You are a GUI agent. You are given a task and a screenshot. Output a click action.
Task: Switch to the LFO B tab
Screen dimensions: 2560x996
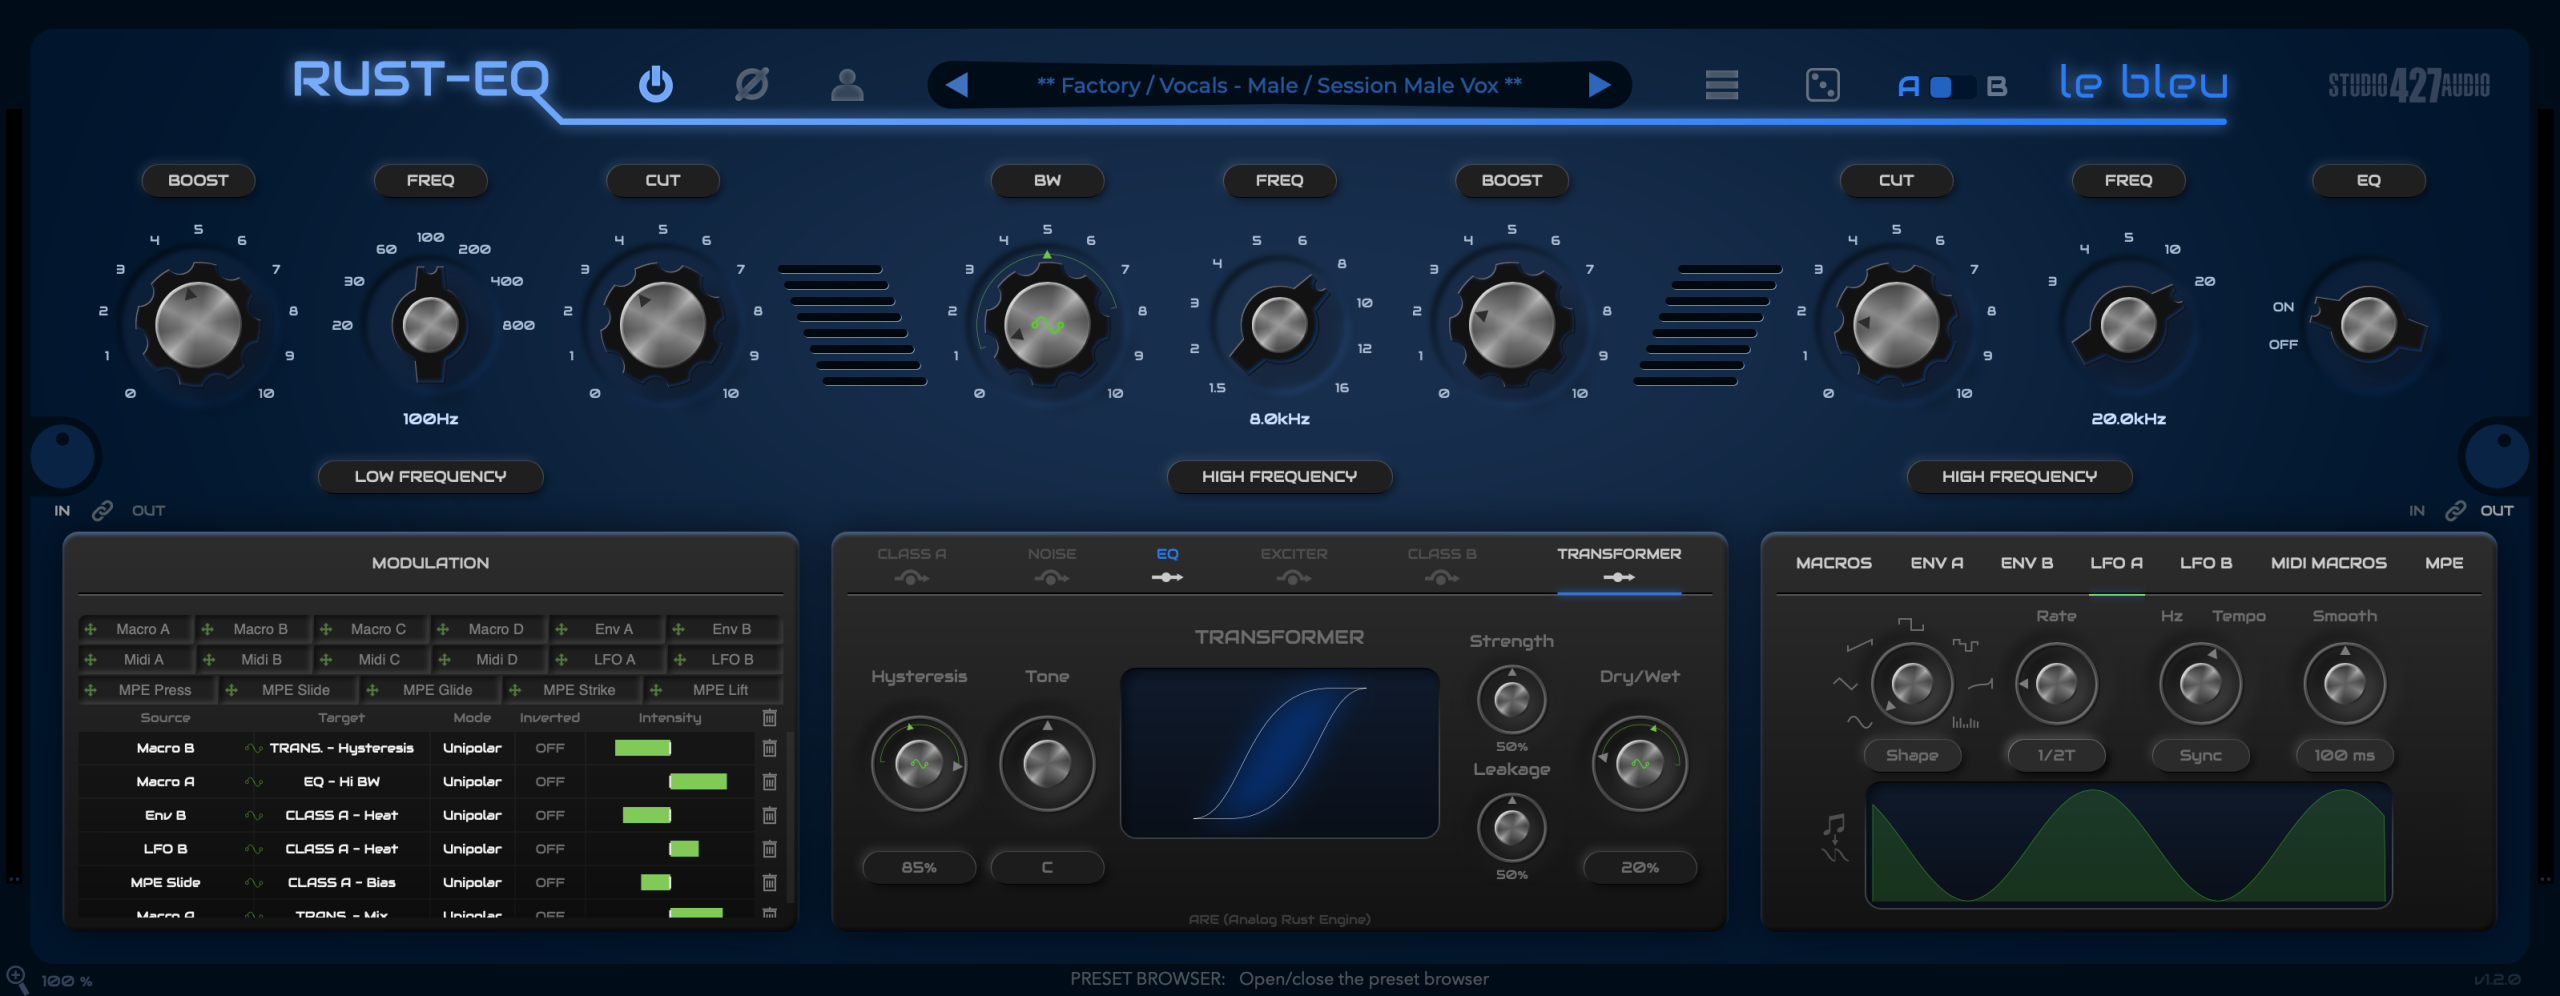pos(2206,563)
